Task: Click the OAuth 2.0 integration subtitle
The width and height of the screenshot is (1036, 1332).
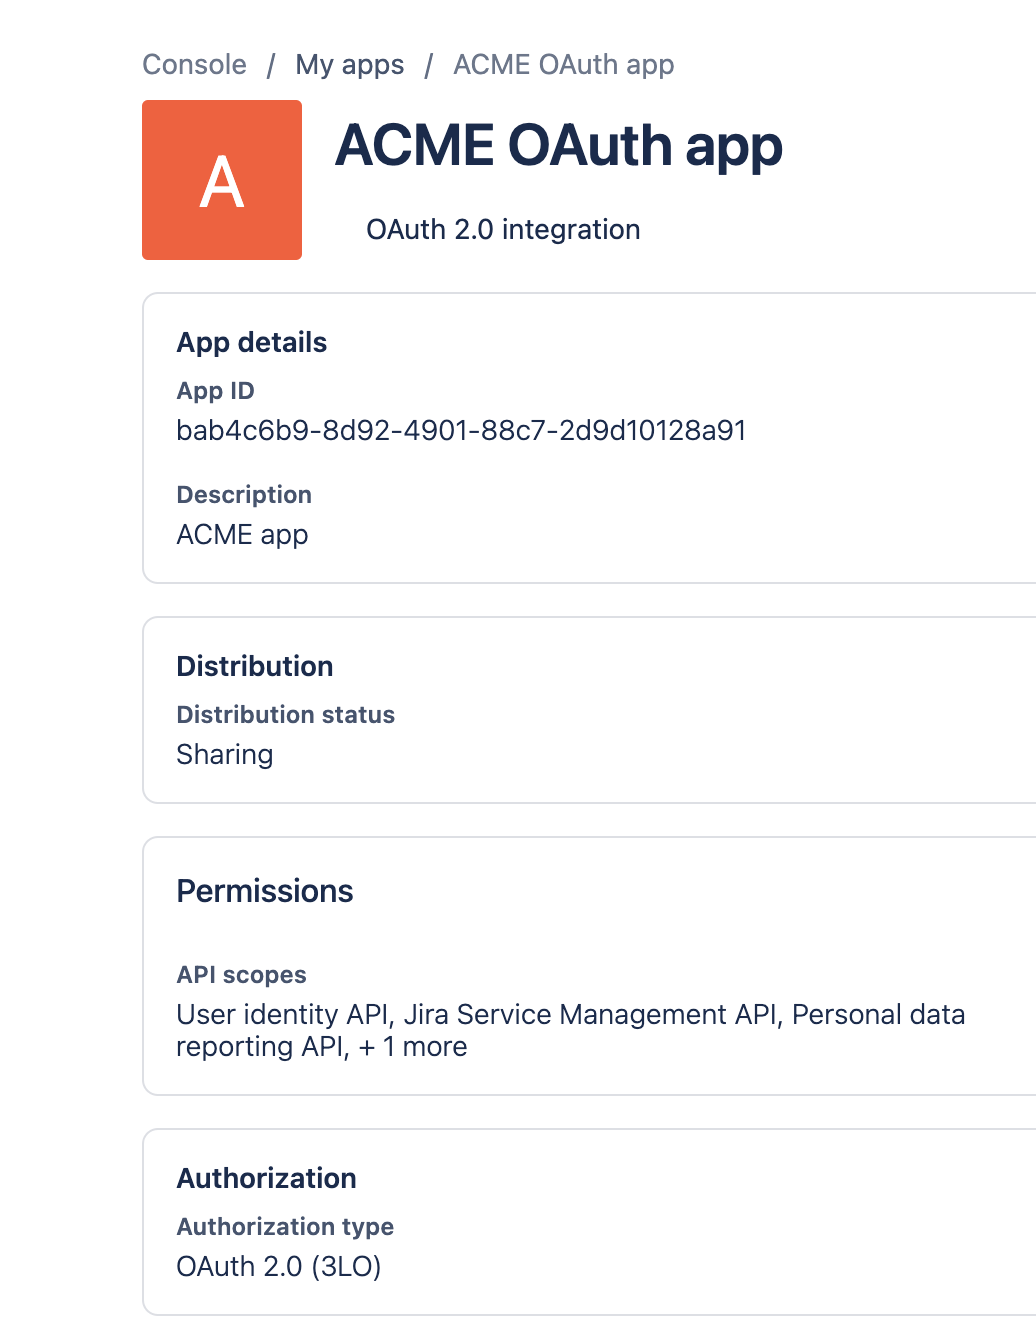Action: (x=502, y=230)
